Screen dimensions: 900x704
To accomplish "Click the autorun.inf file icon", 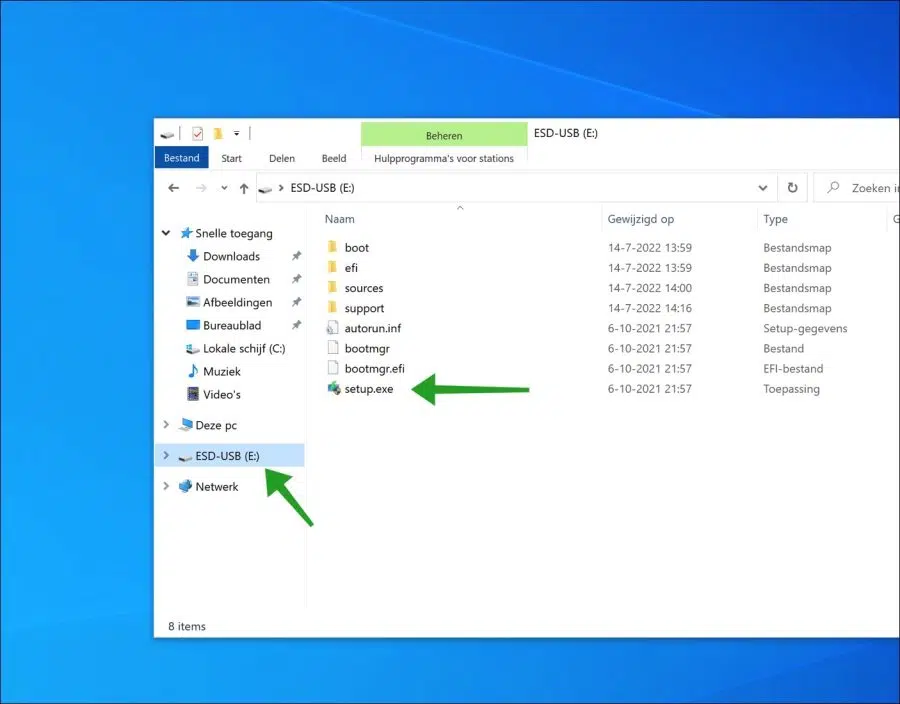I will [332, 328].
